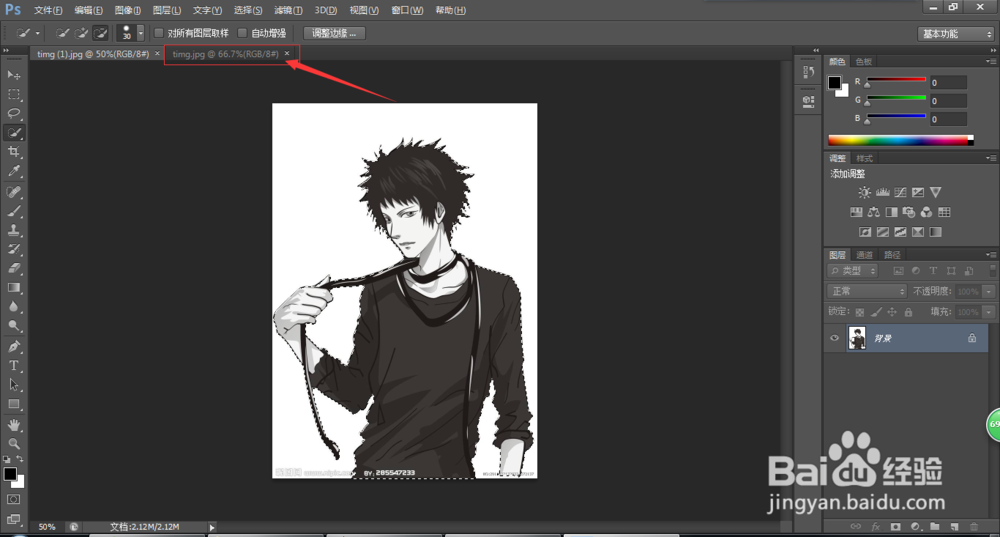1000x537 pixels.
Task: Add a Brightness/Contrast adjustment
Action: coord(864,192)
